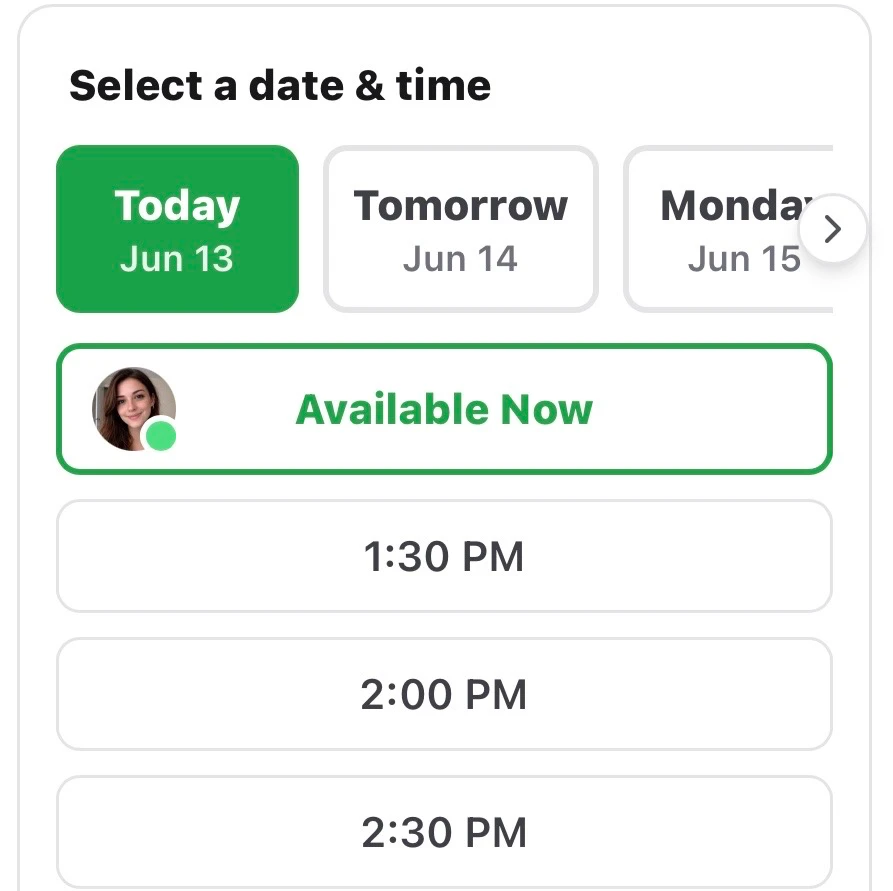Pick the 1:30 PM time slot
893x891 pixels.
tap(444, 556)
